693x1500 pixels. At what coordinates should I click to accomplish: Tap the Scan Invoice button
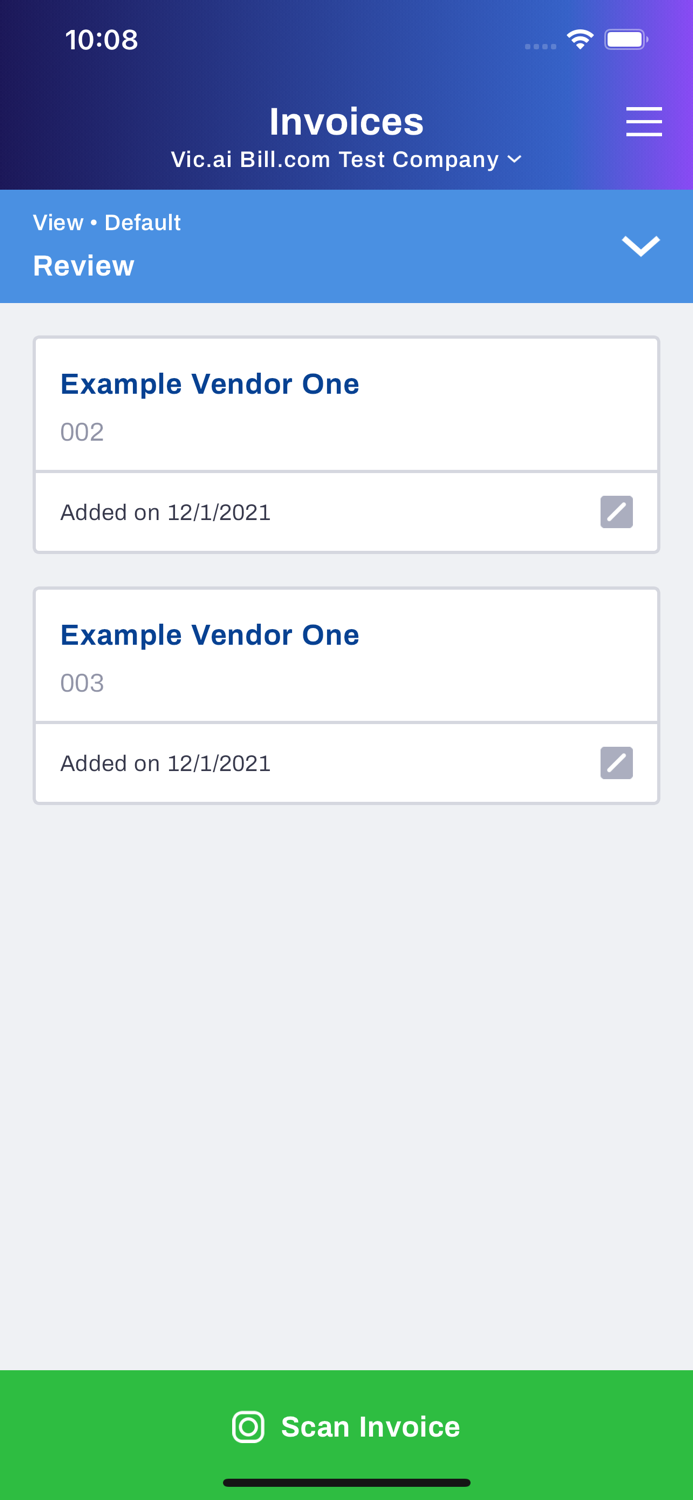tap(346, 1427)
